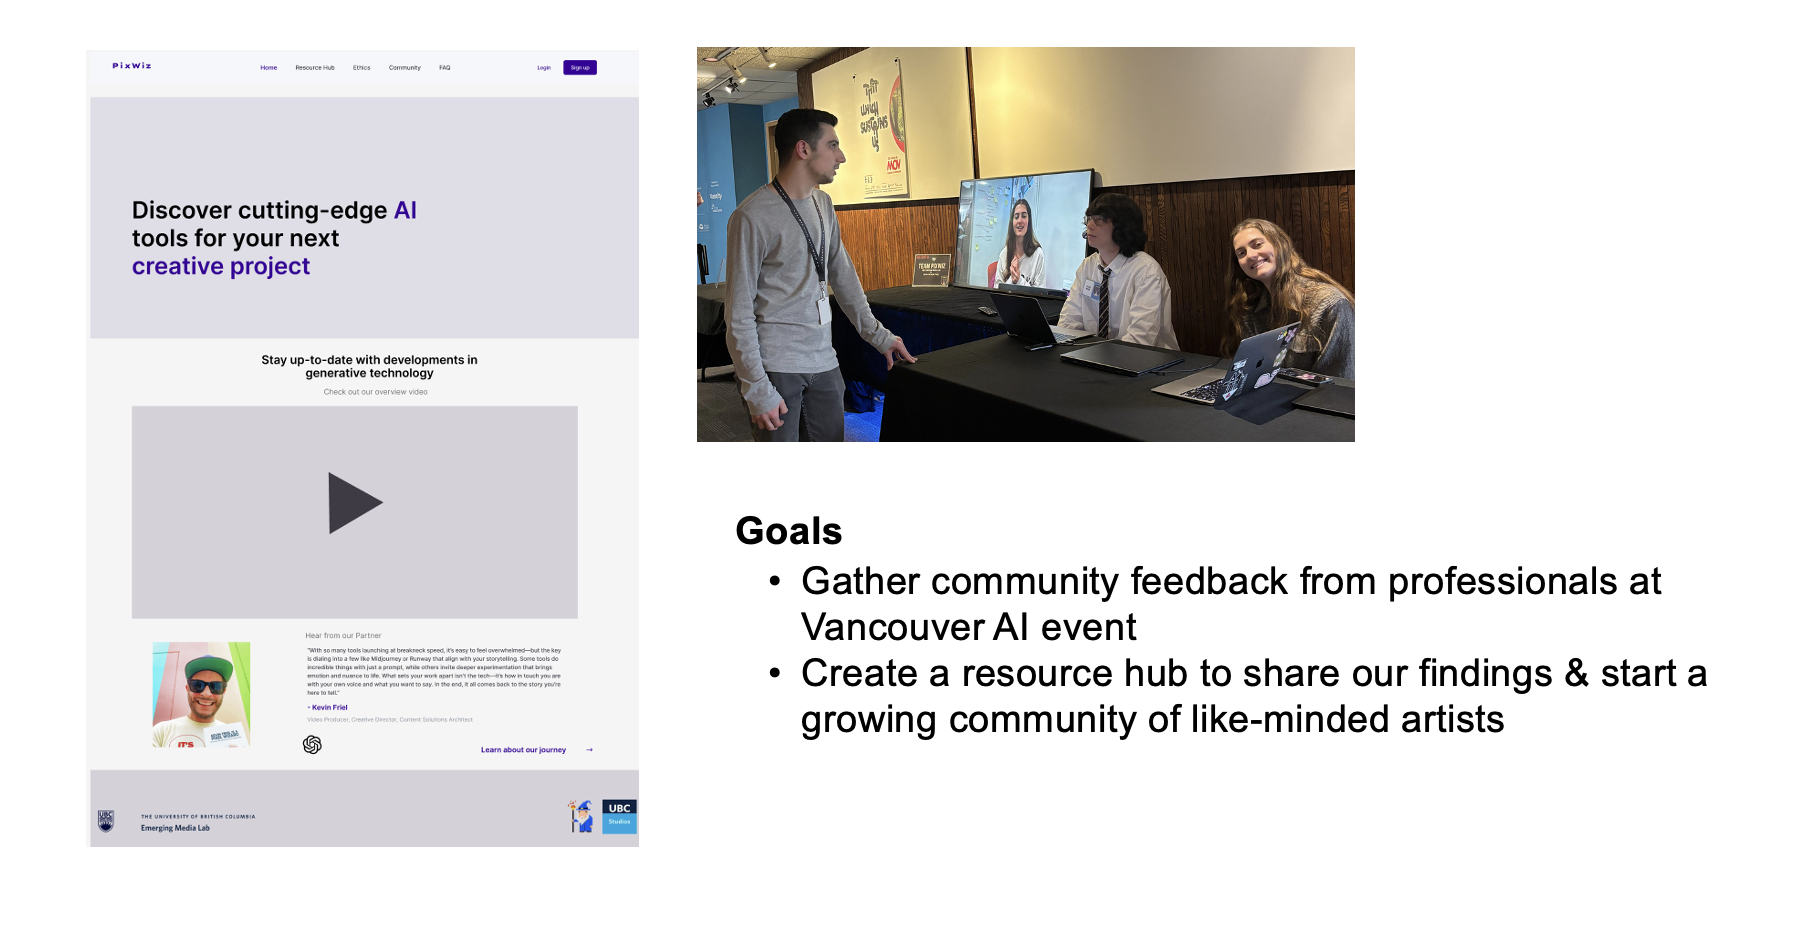Click the Emerging Media Lab footer text

(x=176, y=828)
